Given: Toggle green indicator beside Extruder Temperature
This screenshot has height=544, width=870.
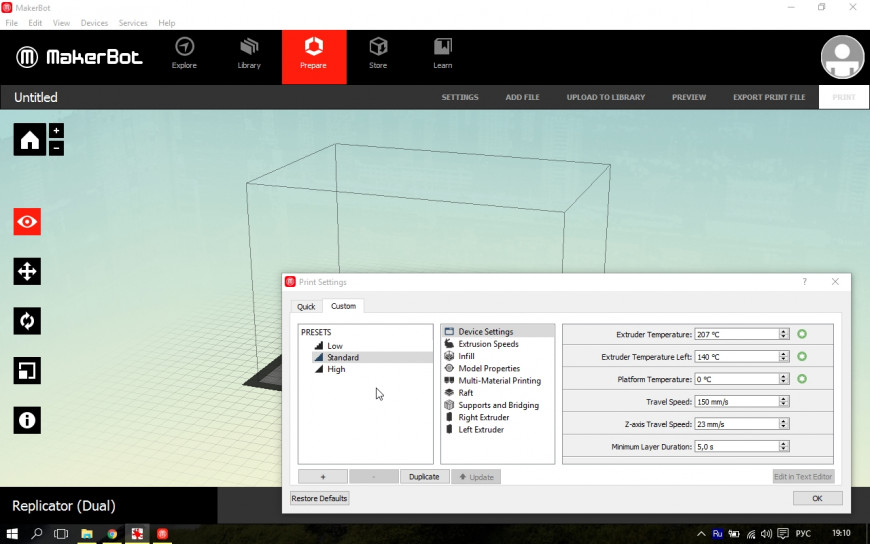Looking at the screenshot, I should 802,334.
